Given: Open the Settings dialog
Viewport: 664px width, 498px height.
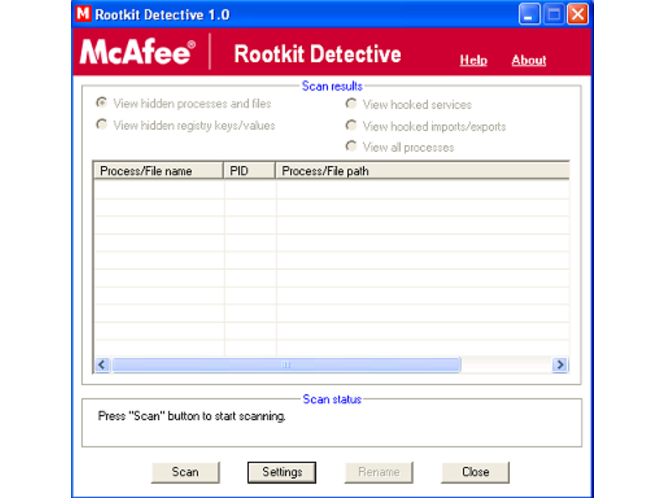Looking at the screenshot, I should 282,472.
